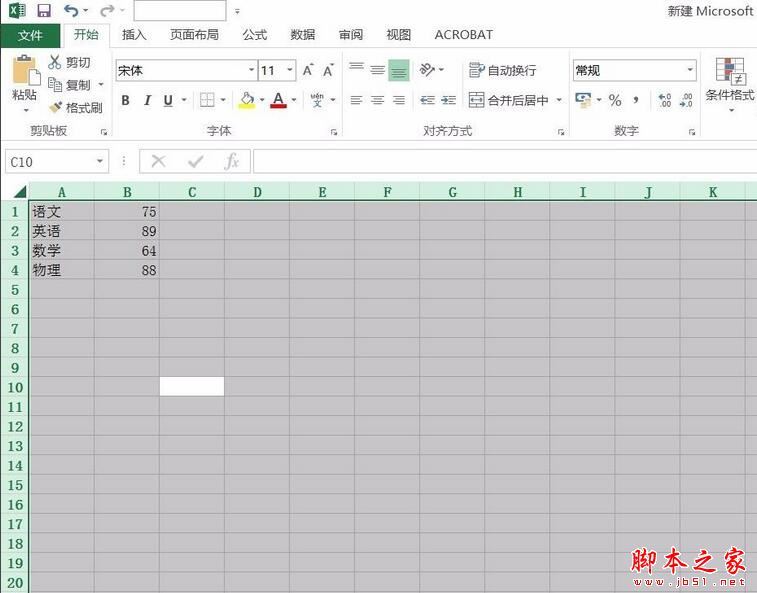This screenshot has height=593, width=757.
Task: Open the Name Box dropdown arrow
Action: point(100,161)
